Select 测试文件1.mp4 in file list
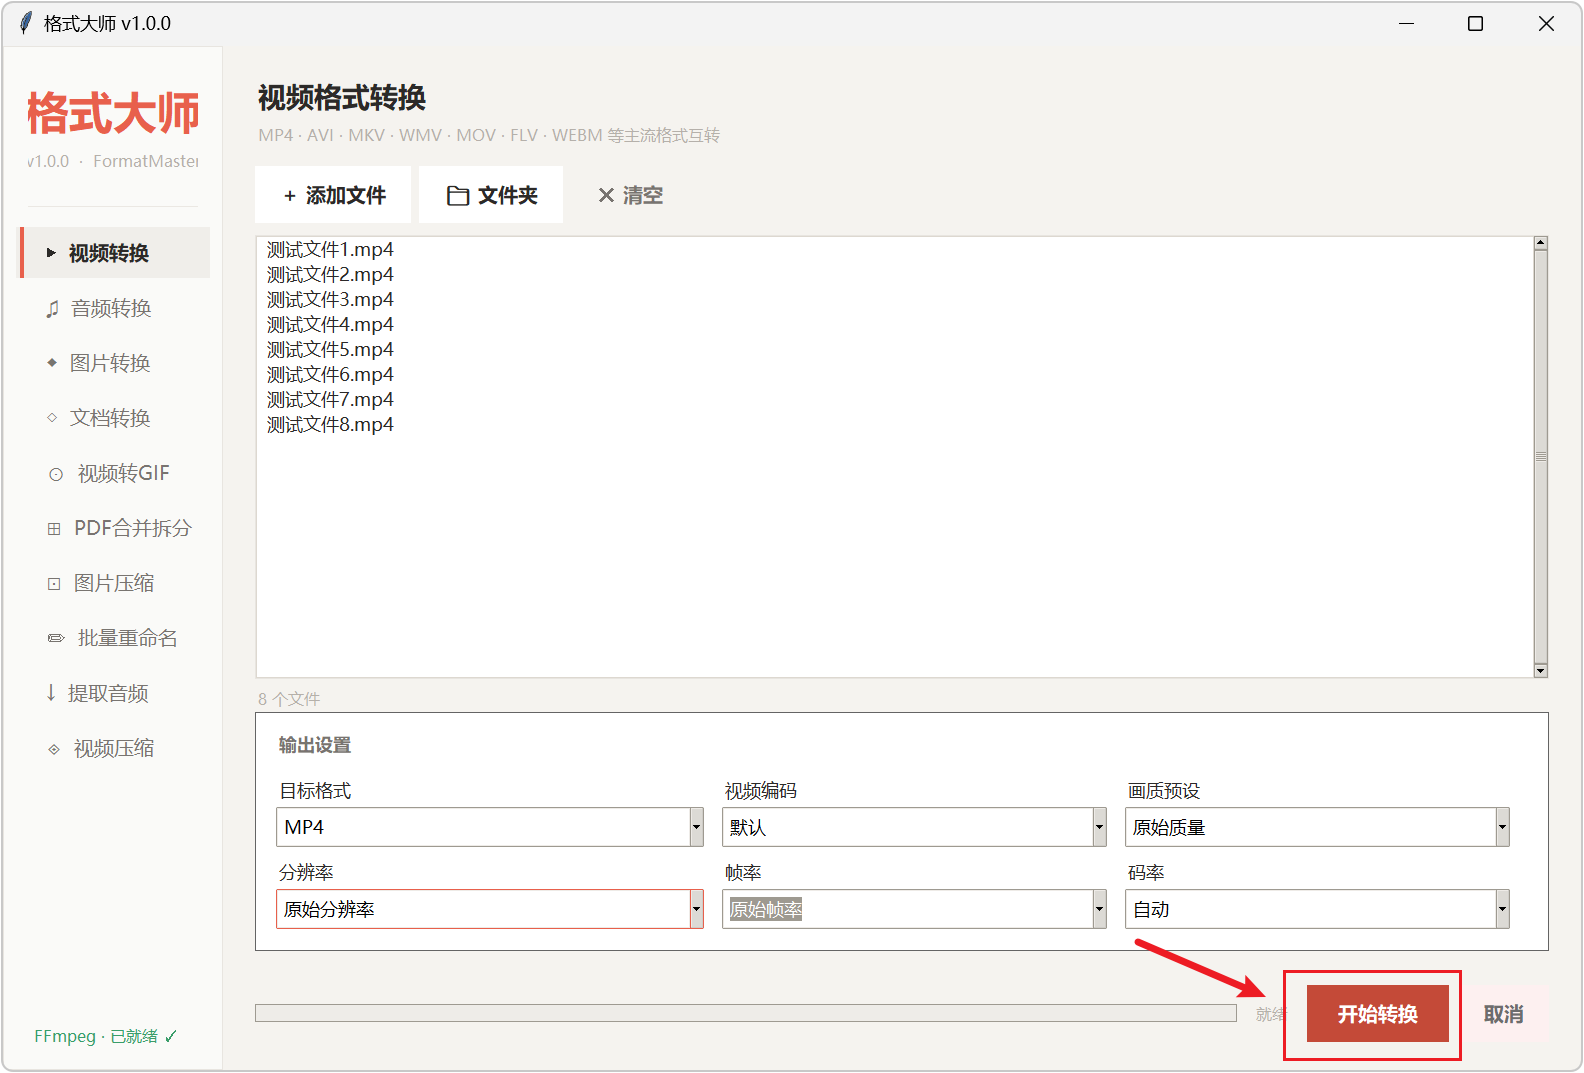 330,249
